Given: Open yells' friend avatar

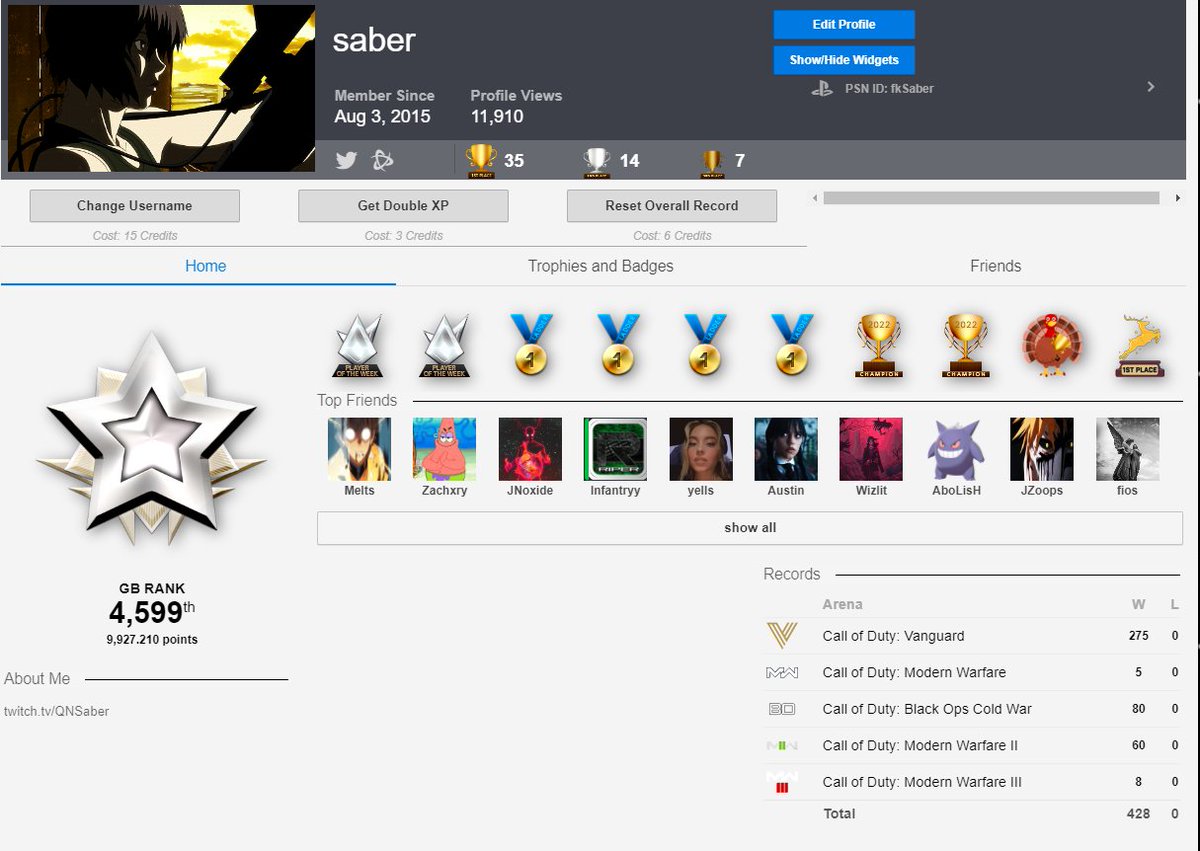Looking at the screenshot, I should click(700, 450).
